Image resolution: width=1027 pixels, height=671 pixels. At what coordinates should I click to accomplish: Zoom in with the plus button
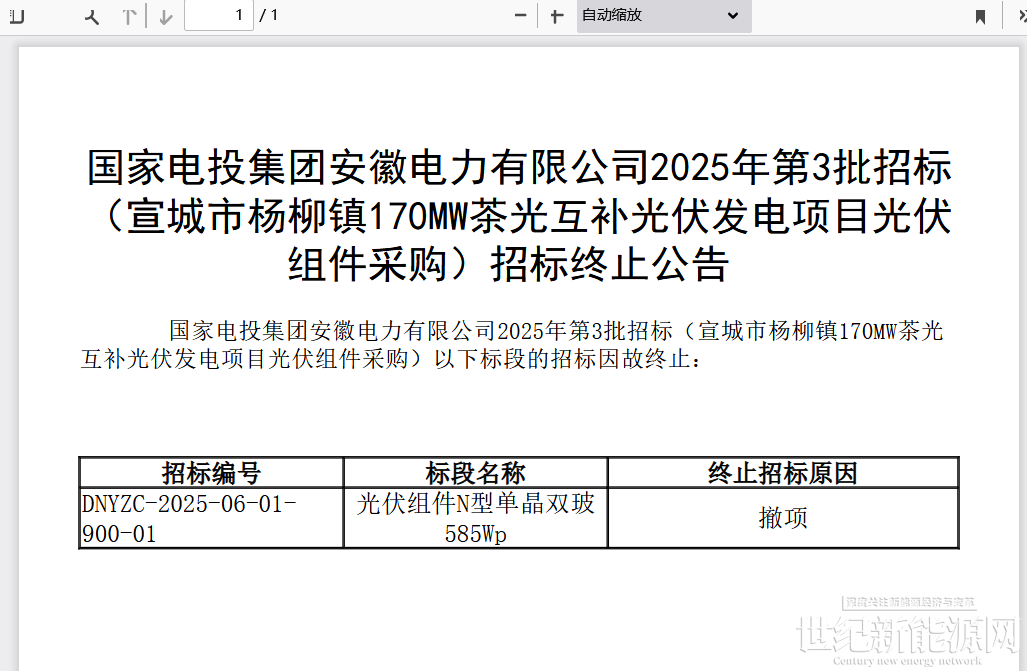point(556,16)
